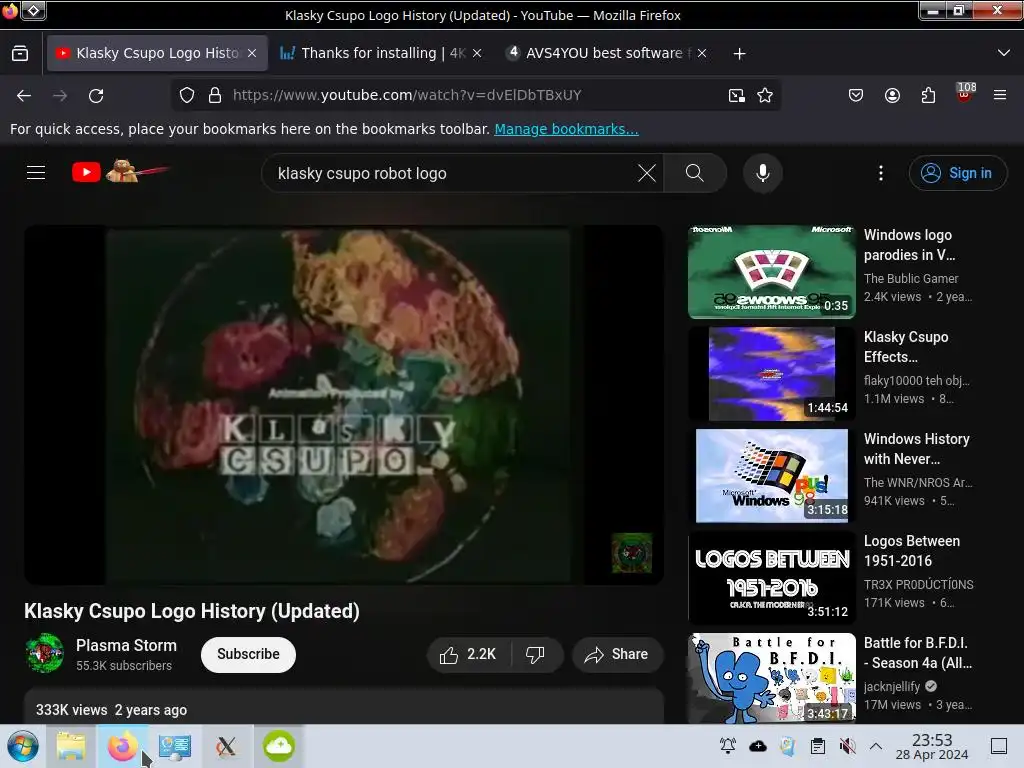Bookmark this page with the star icon

(x=765, y=95)
